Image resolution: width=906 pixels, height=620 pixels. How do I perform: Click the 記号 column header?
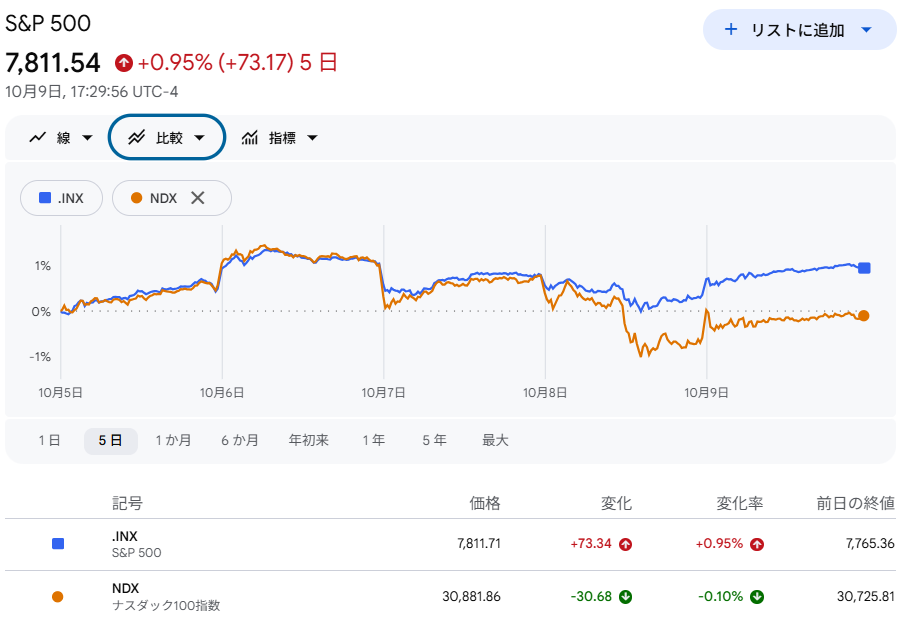click(127, 503)
